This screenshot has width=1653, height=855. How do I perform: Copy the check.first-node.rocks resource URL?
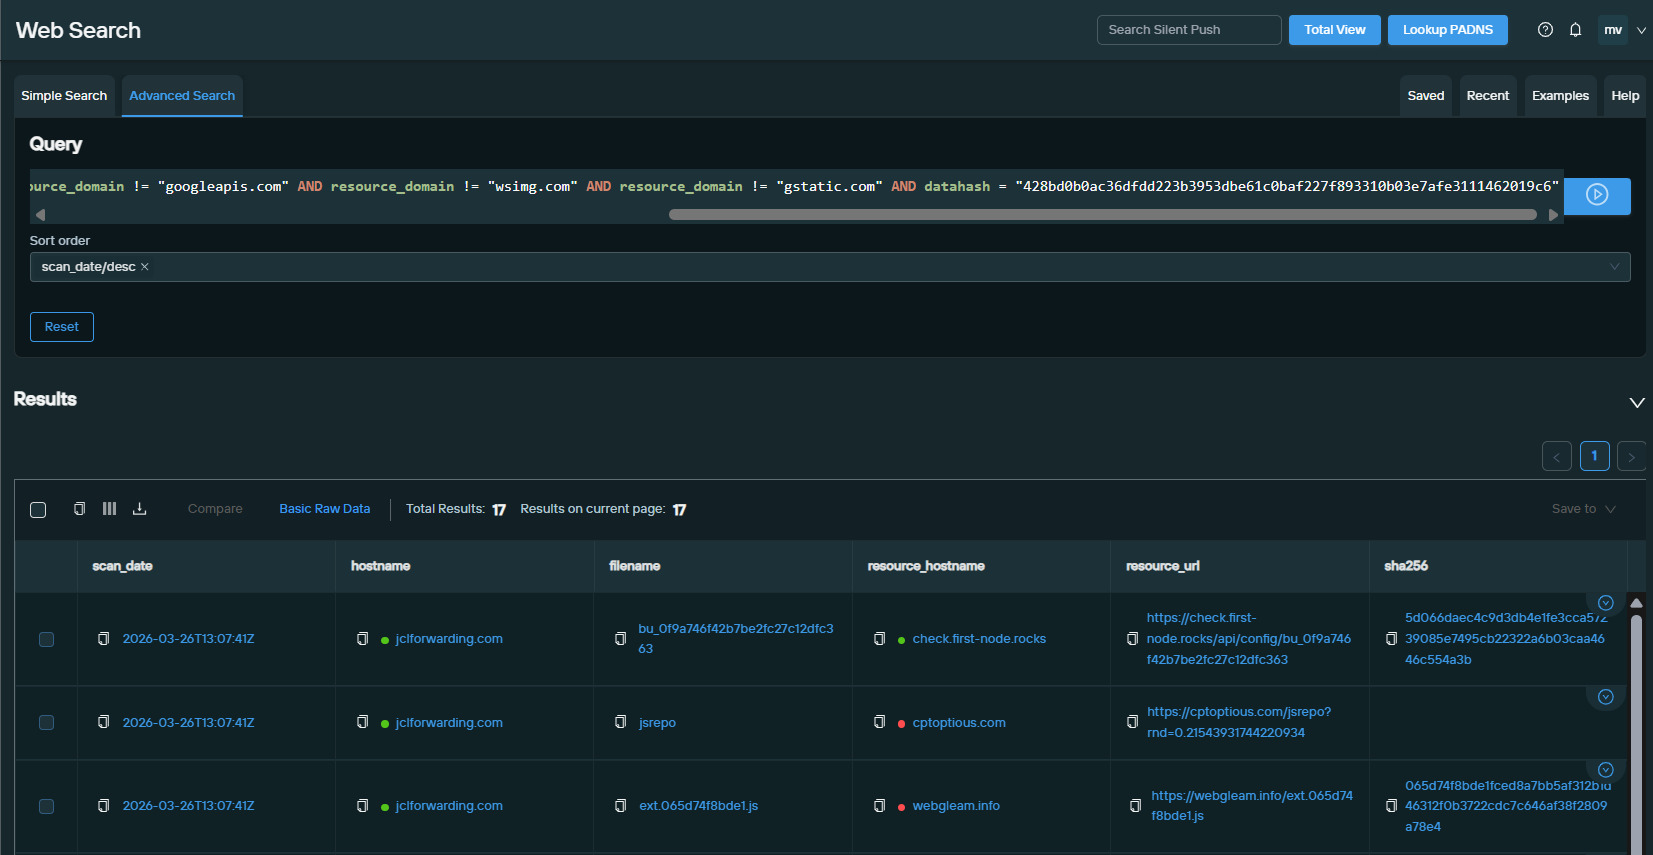[x=1132, y=639]
